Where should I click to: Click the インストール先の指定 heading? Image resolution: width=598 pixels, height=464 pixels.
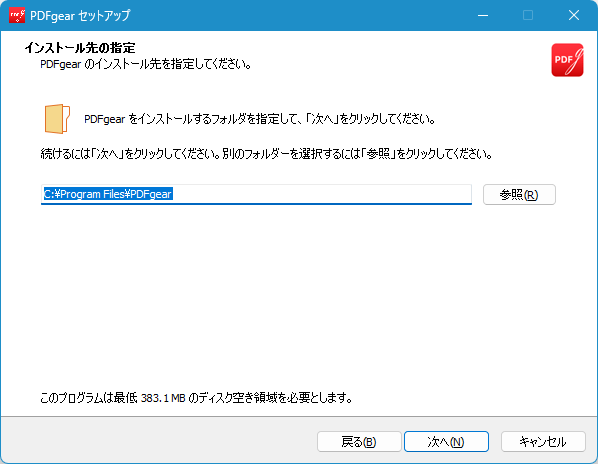click(x=80, y=48)
